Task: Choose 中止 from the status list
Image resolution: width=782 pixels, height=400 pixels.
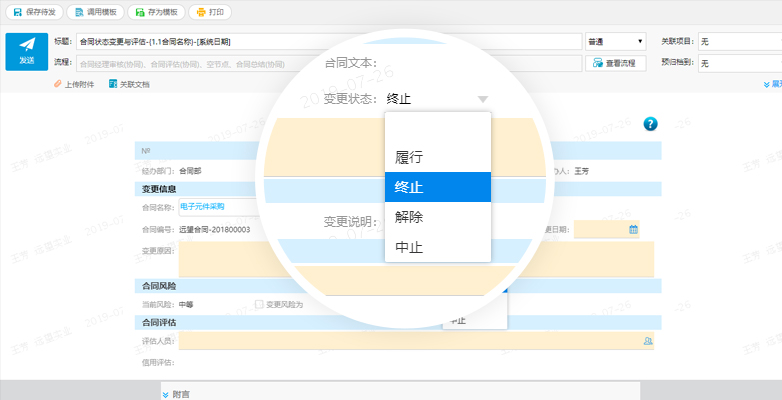Action: 409,246
